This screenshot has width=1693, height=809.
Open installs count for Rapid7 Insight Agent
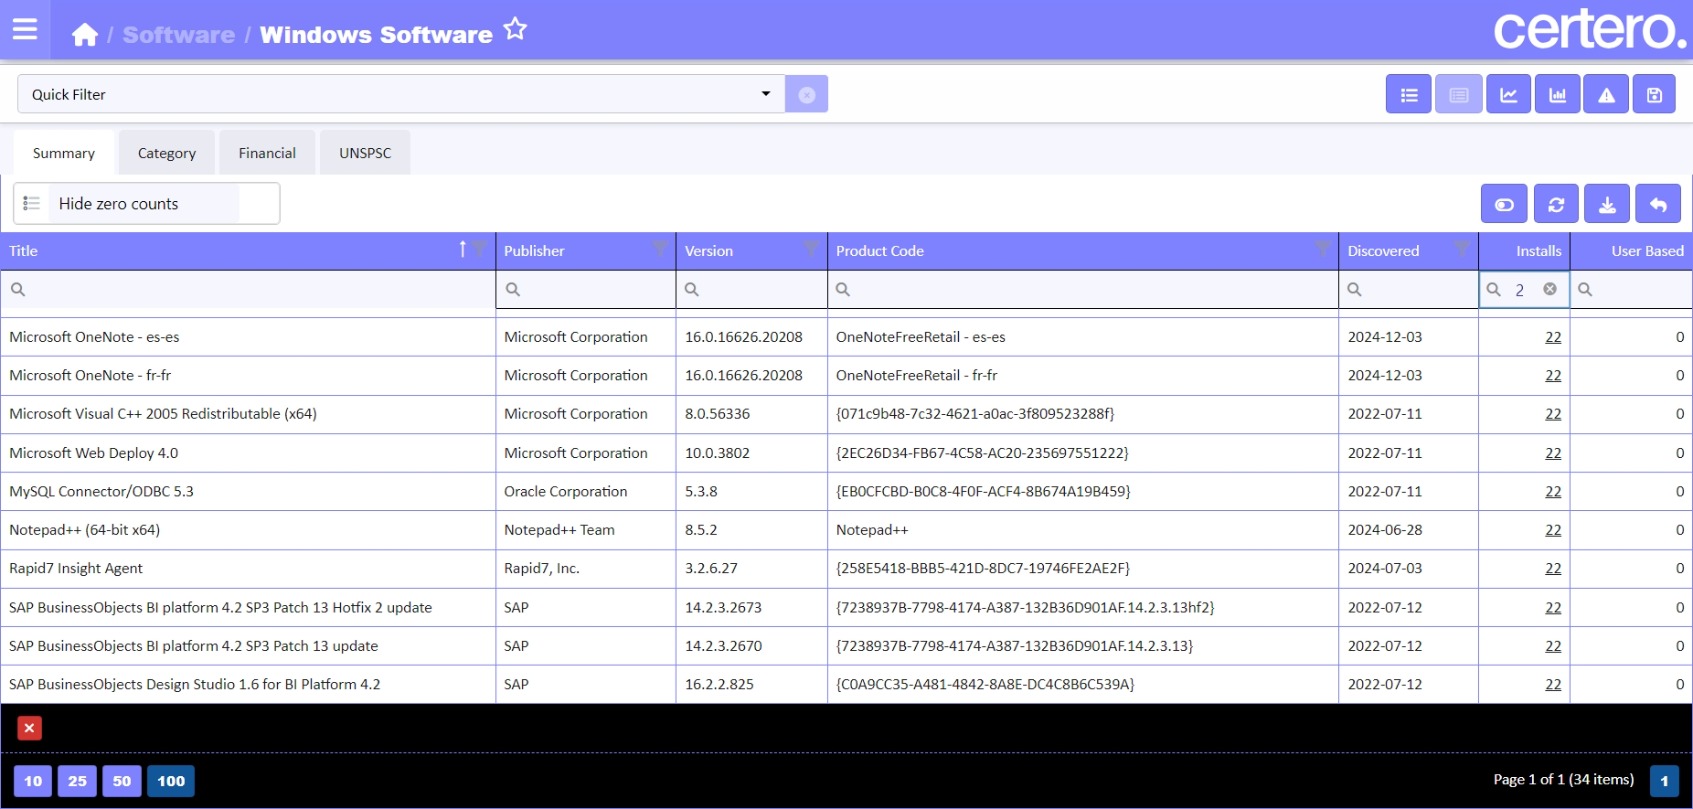pyautogui.click(x=1553, y=568)
